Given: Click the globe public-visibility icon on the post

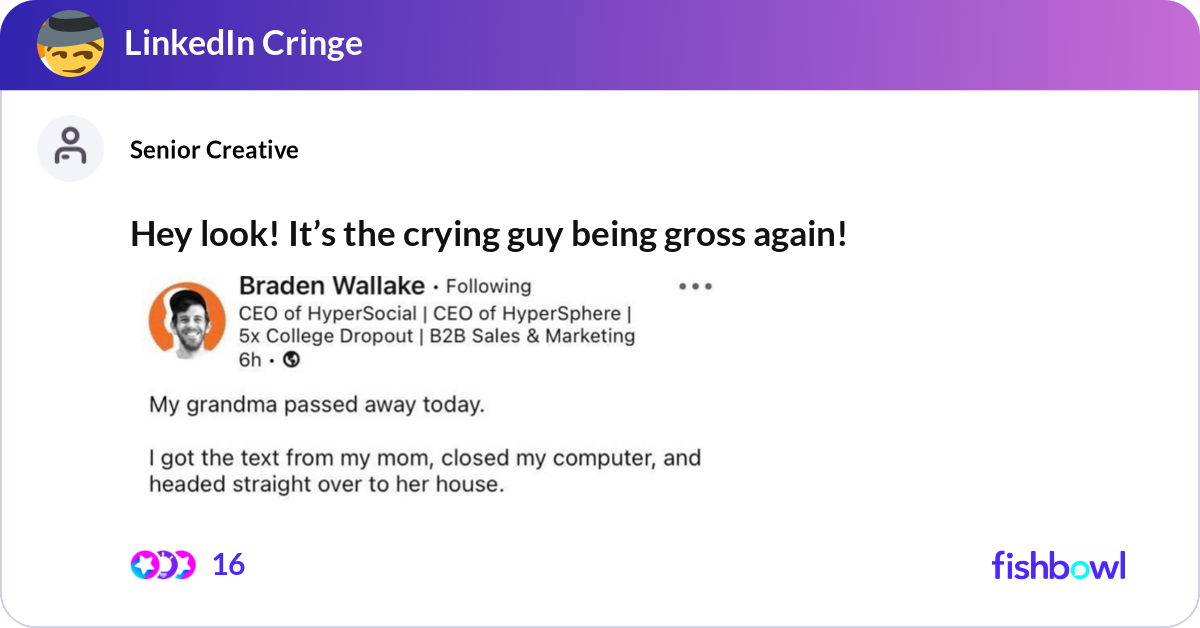Looking at the screenshot, I should (x=290, y=360).
